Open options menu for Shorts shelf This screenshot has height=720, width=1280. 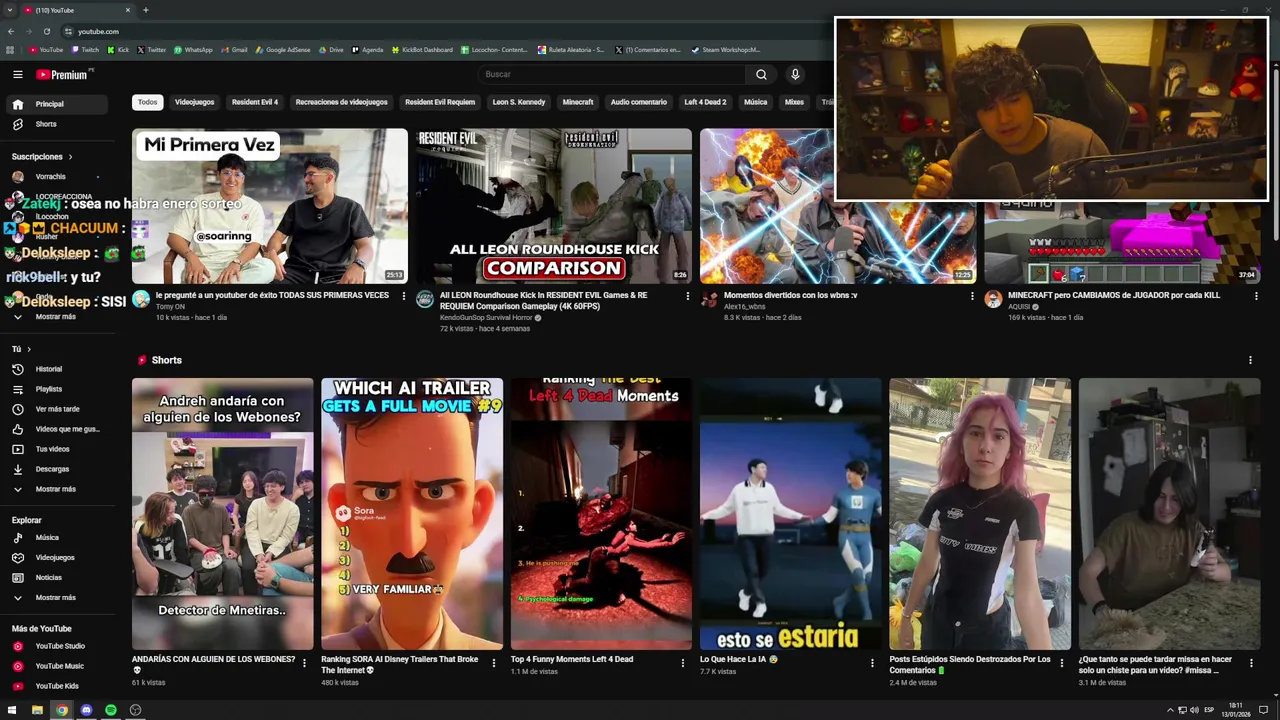[x=1250, y=360]
